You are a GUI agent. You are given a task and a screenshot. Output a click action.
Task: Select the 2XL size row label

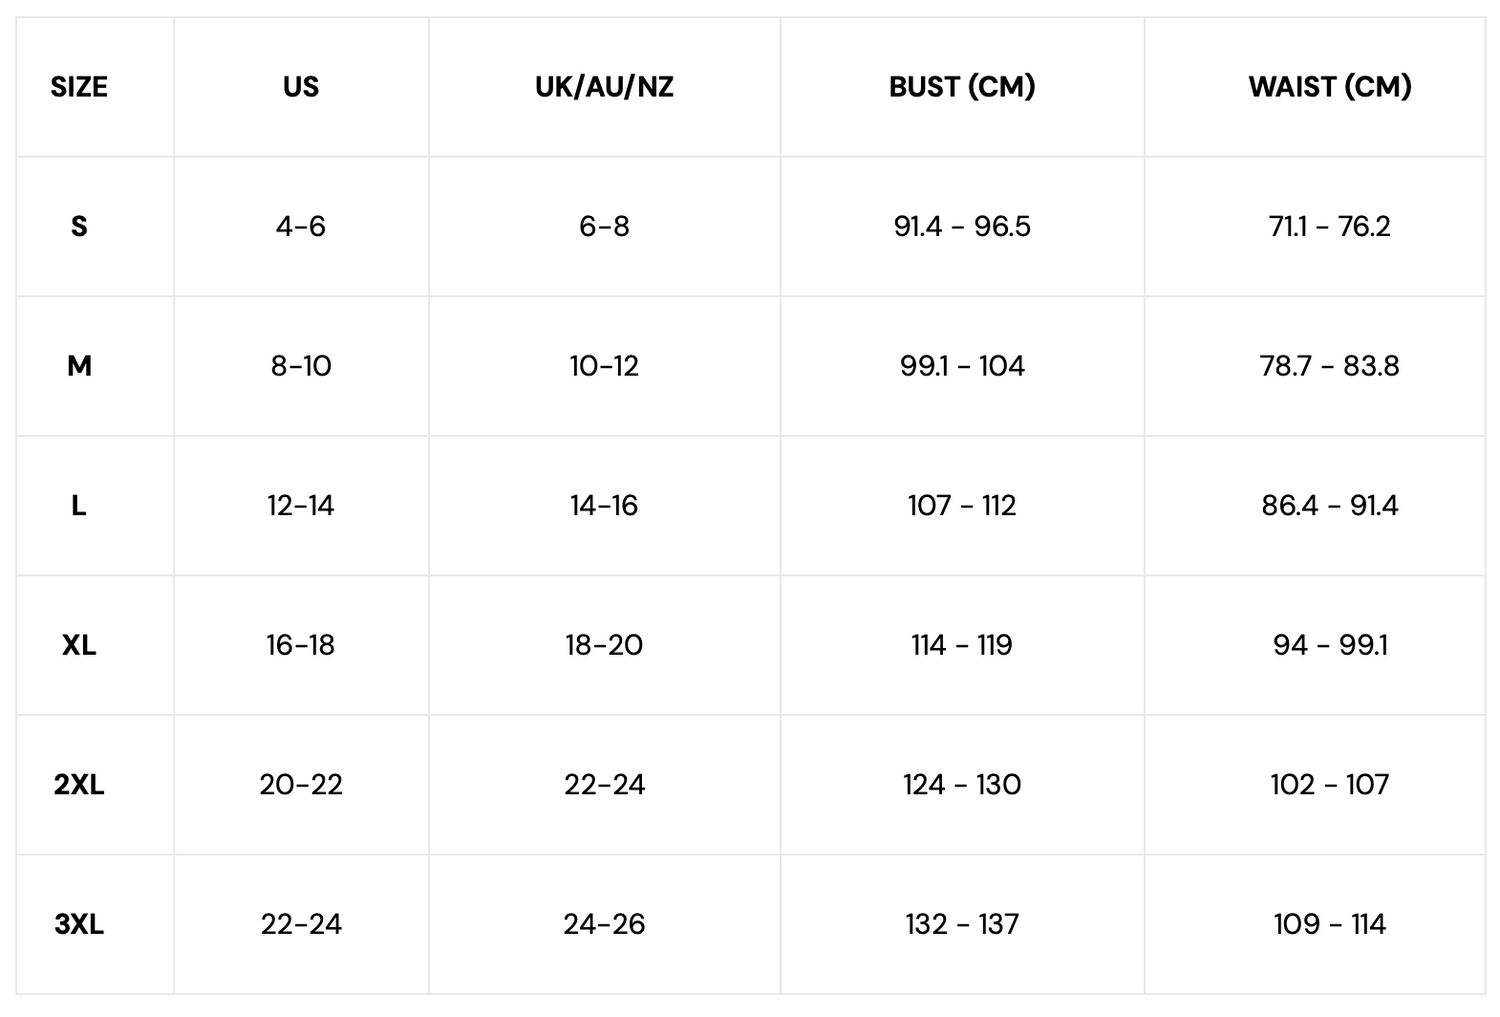[79, 785]
